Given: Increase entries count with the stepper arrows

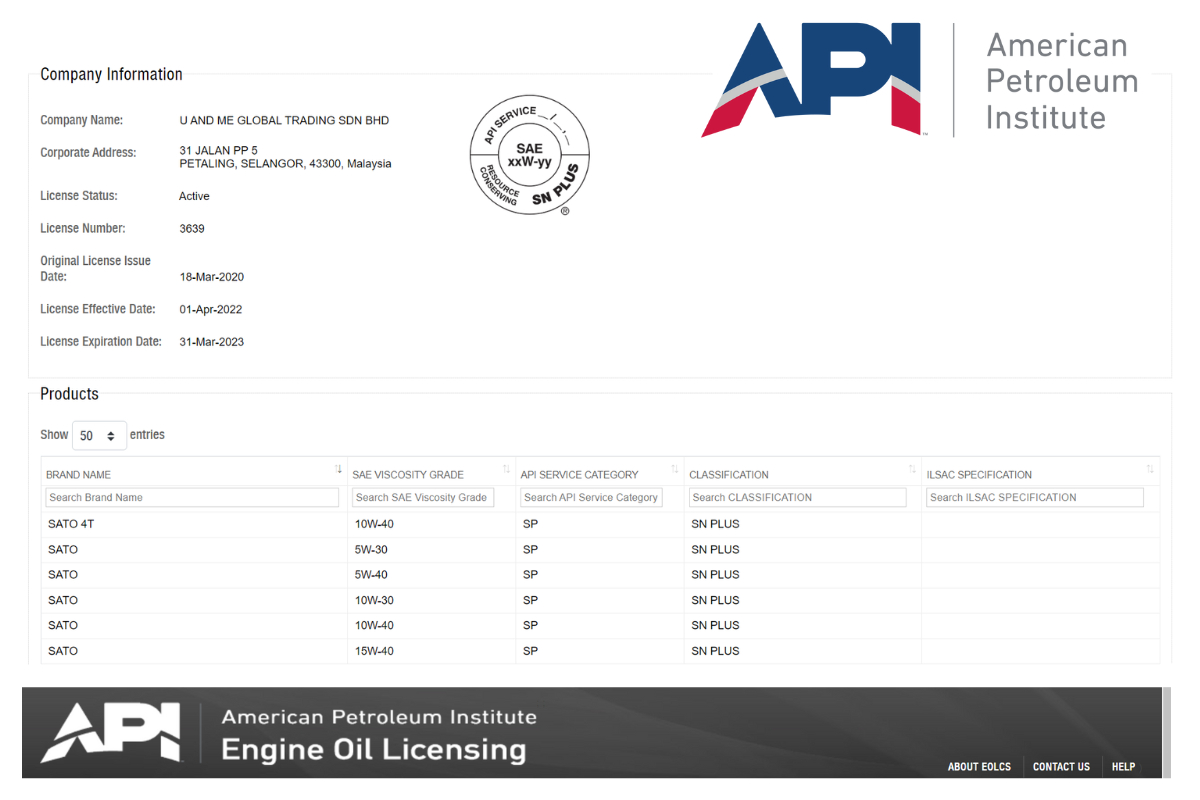Looking at the screenshot, I should point(113,435).
